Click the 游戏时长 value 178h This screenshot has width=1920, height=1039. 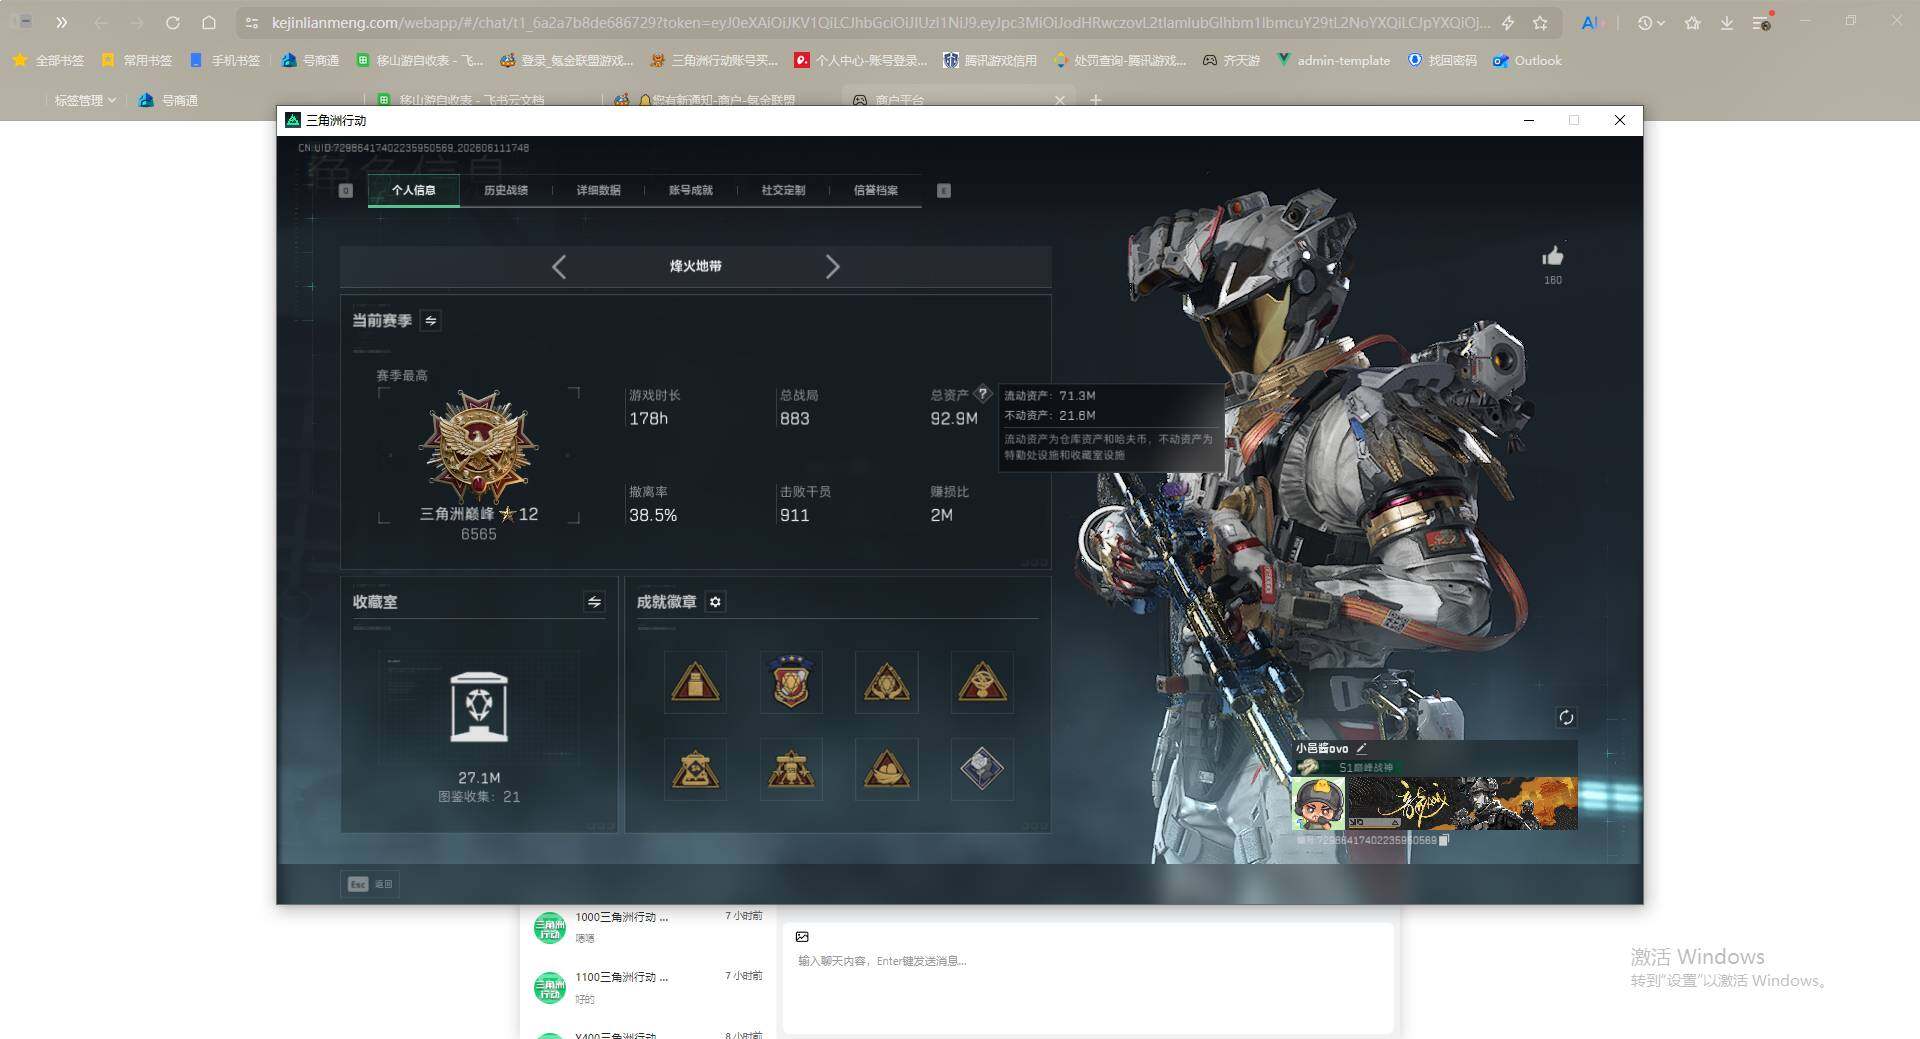click(649, 419)
